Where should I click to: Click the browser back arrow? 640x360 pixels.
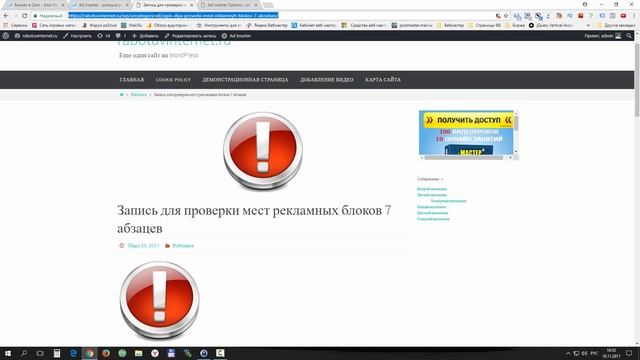(x=6, y=16)
